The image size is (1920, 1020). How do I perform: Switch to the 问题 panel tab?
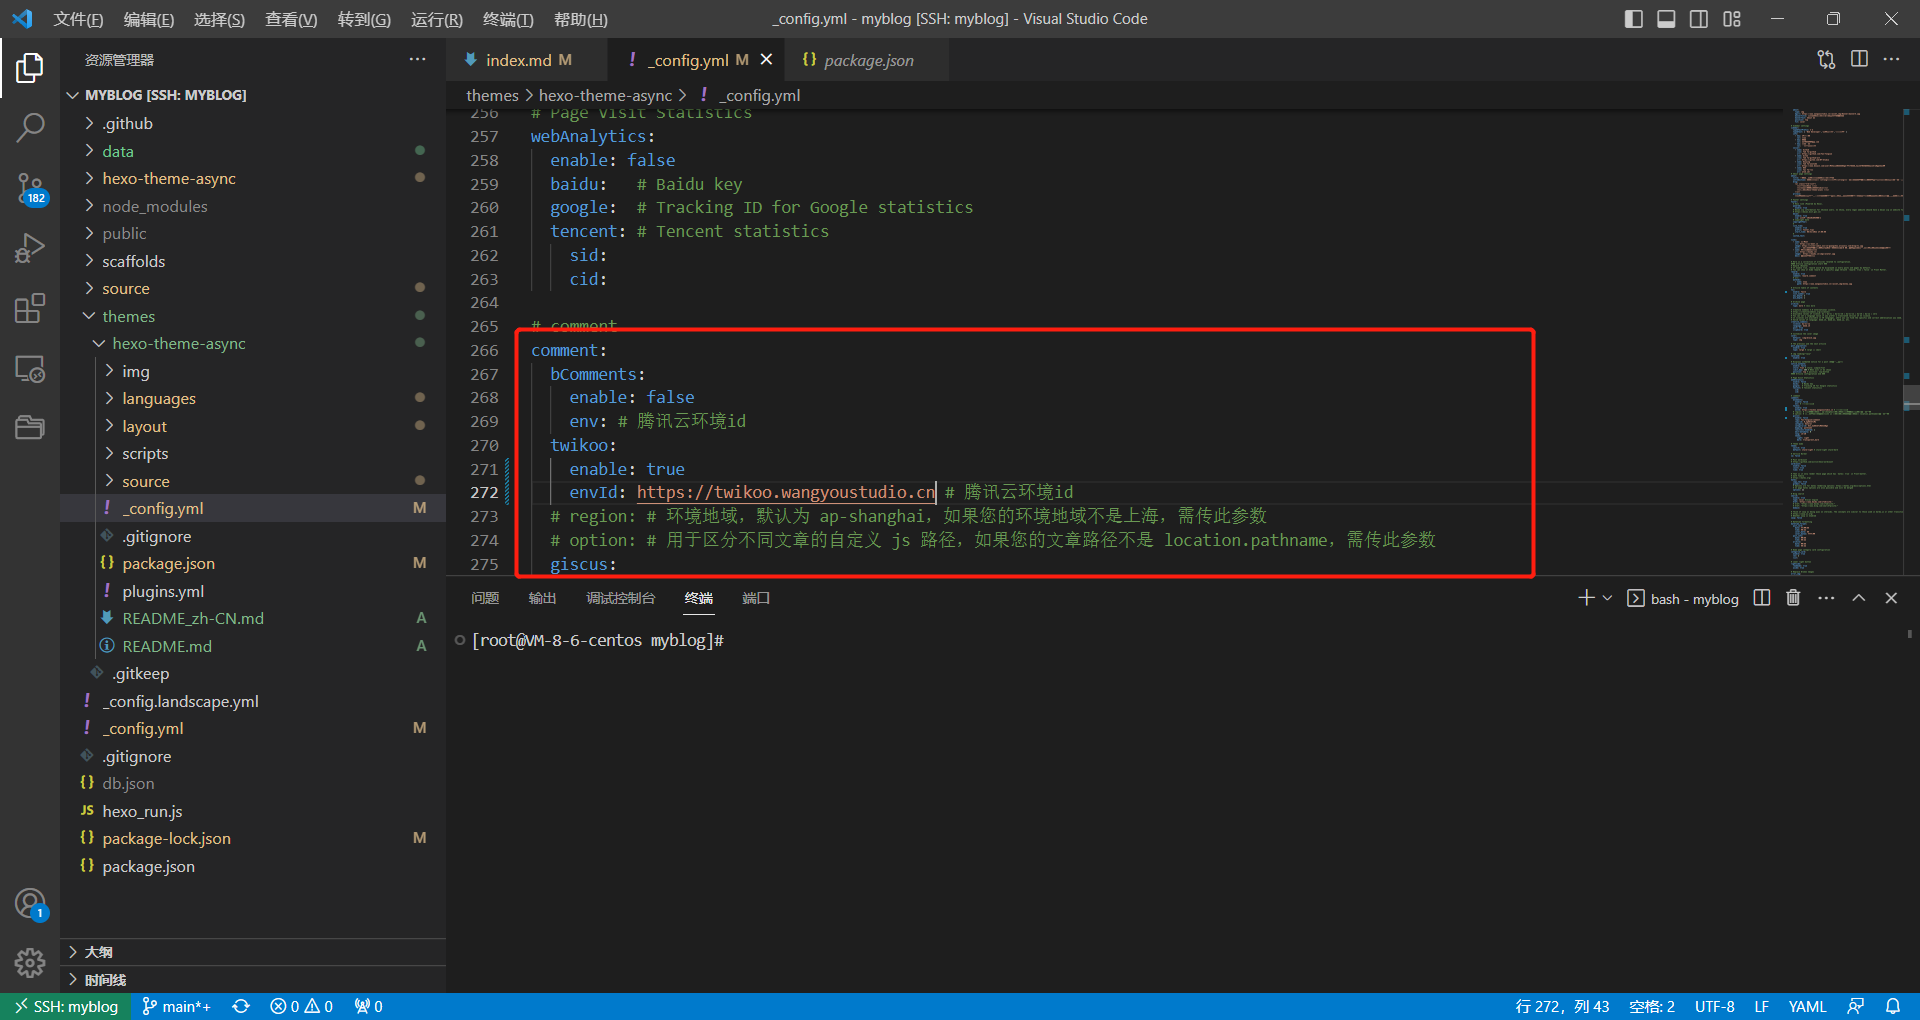(x=485, y=598)
